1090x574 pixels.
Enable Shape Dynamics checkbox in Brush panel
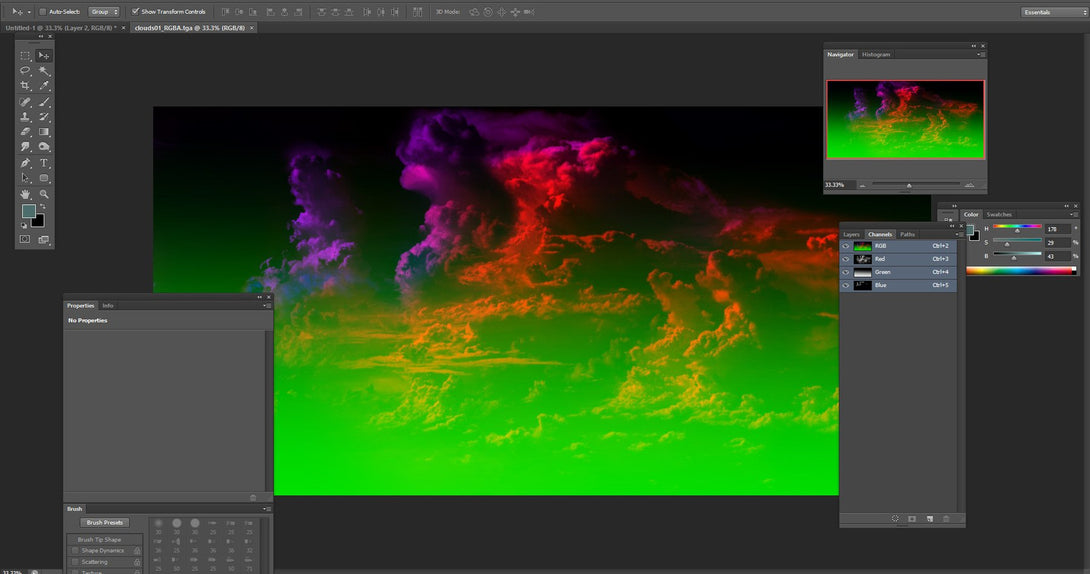pos(75,550)
